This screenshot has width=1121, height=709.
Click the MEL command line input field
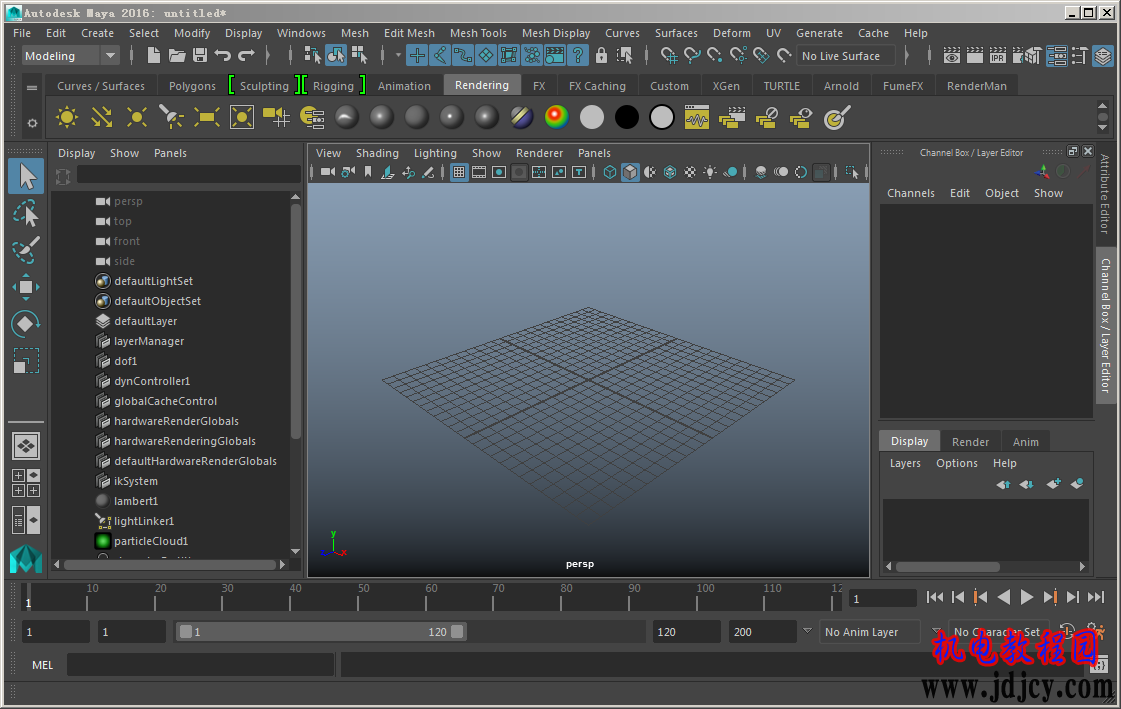point(201,665)
